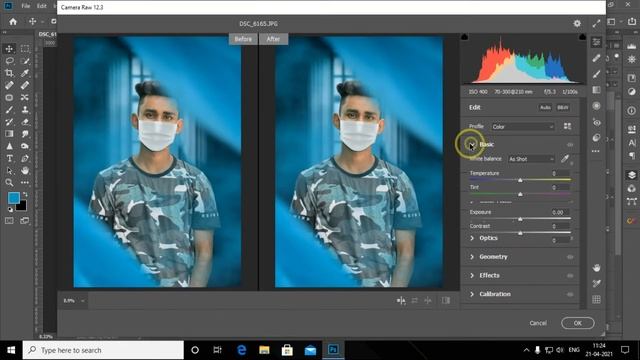Open Photoshop Edit menu

pos(42,6)
